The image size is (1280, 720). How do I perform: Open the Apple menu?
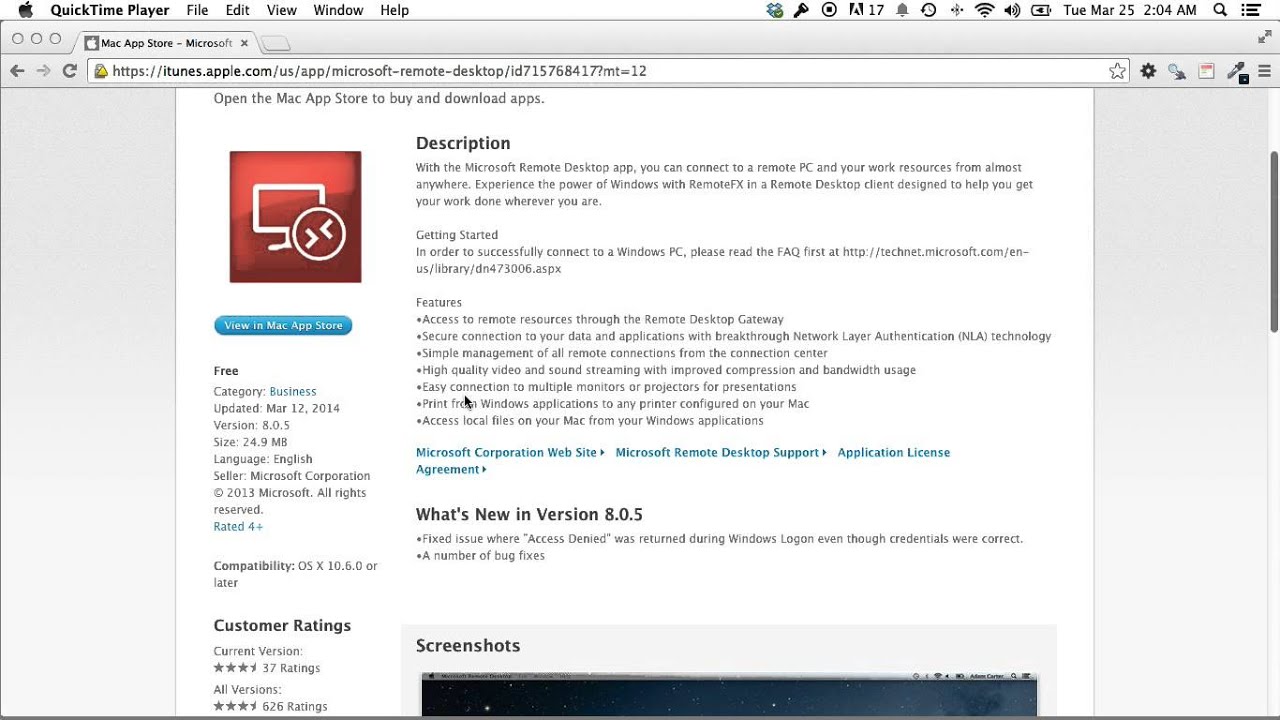click(25, 10)
